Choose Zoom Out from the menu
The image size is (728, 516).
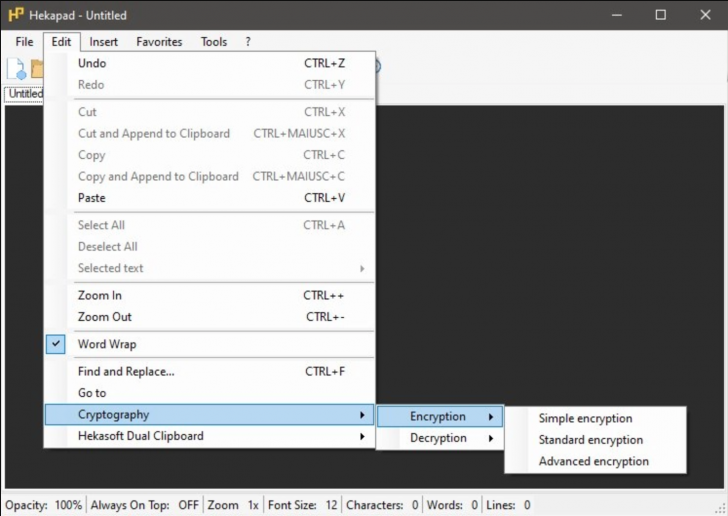coord(210,317)
